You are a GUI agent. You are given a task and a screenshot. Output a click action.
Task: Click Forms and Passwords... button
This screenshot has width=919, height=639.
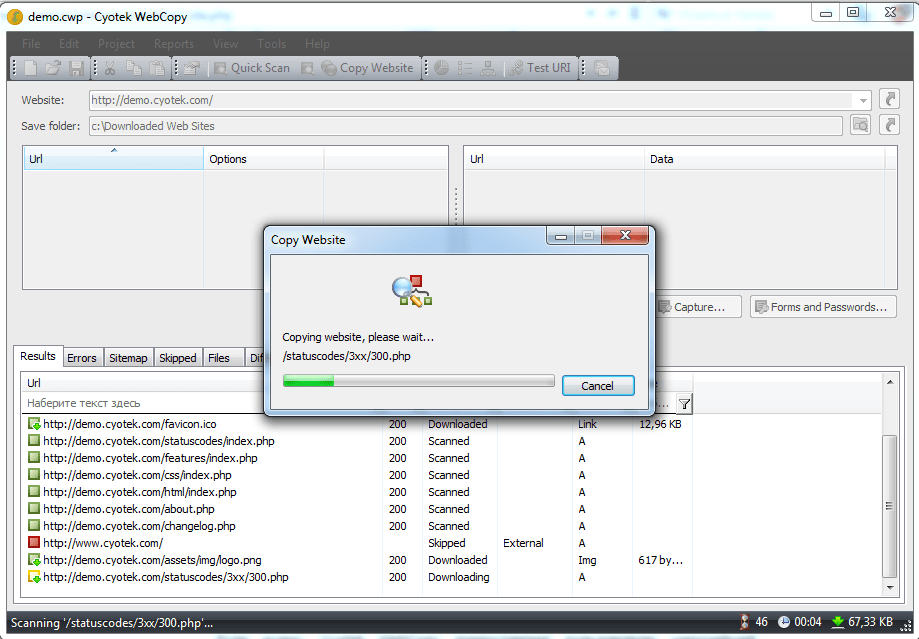coord(823,307)
